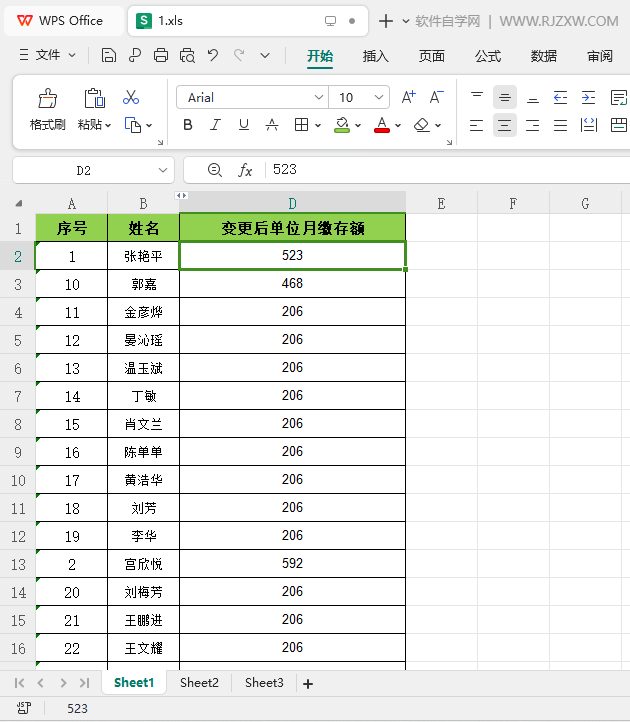
Task: Open the Sheet2 worksheet tab
Action: (199, 682)
